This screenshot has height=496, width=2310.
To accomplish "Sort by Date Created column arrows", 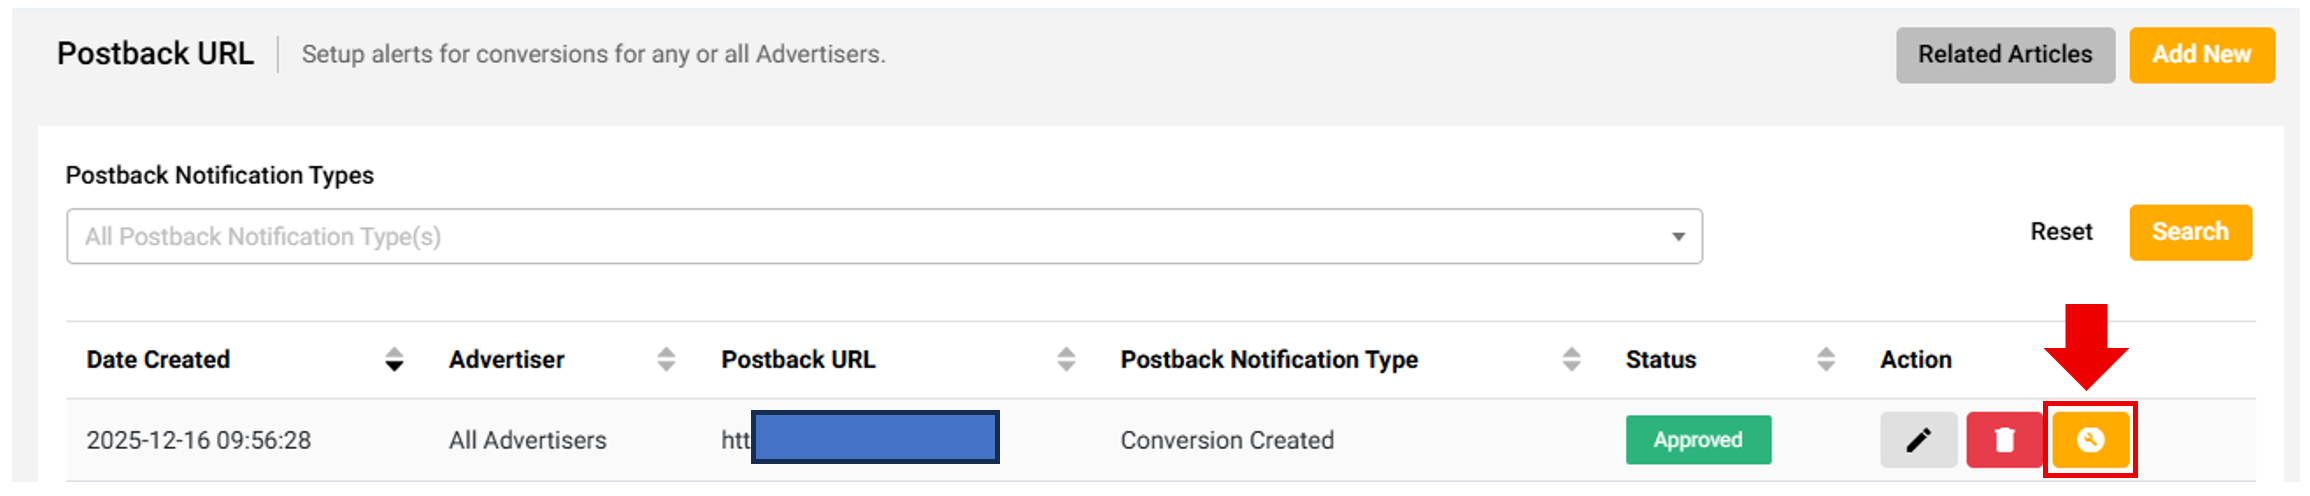I will tap(394, 360).
